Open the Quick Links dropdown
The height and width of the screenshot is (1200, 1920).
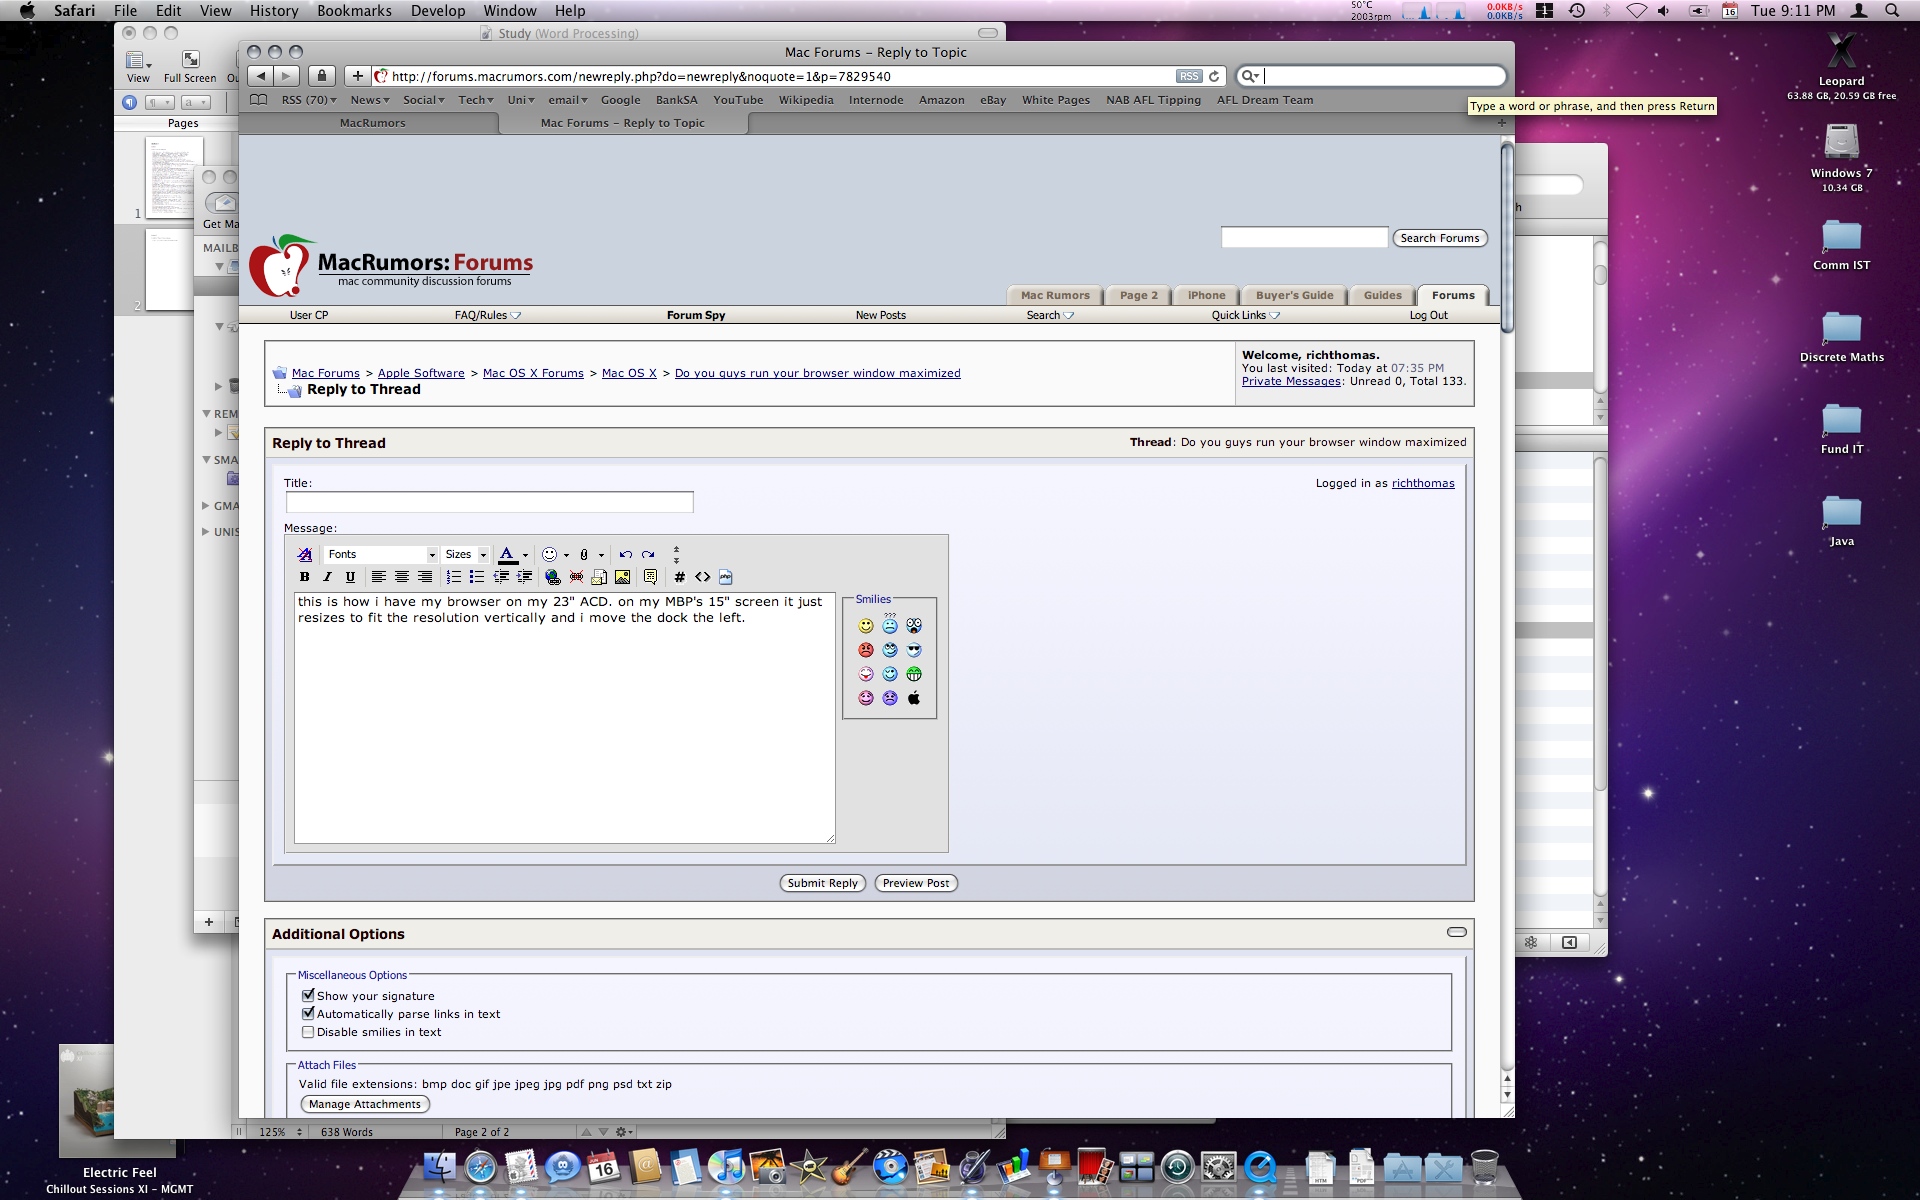pyautogui.click(x=1245, y=315)
